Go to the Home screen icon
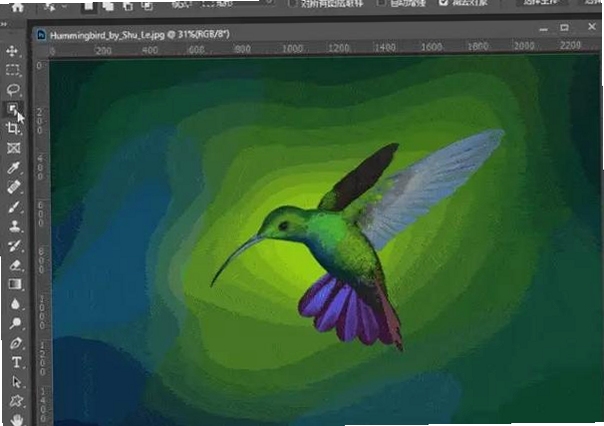This screenshot has height=426, width=604. pos(17,6)
